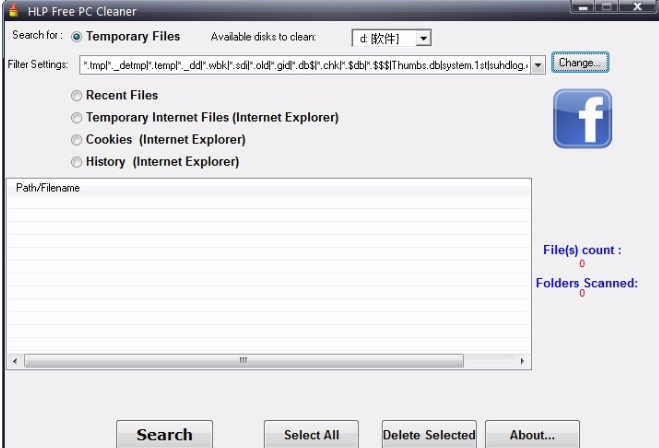The width and height of the screenshot is (659, 448).
Task: Close the HLP Free PC Cleaner window
Action: pos(637,7)
